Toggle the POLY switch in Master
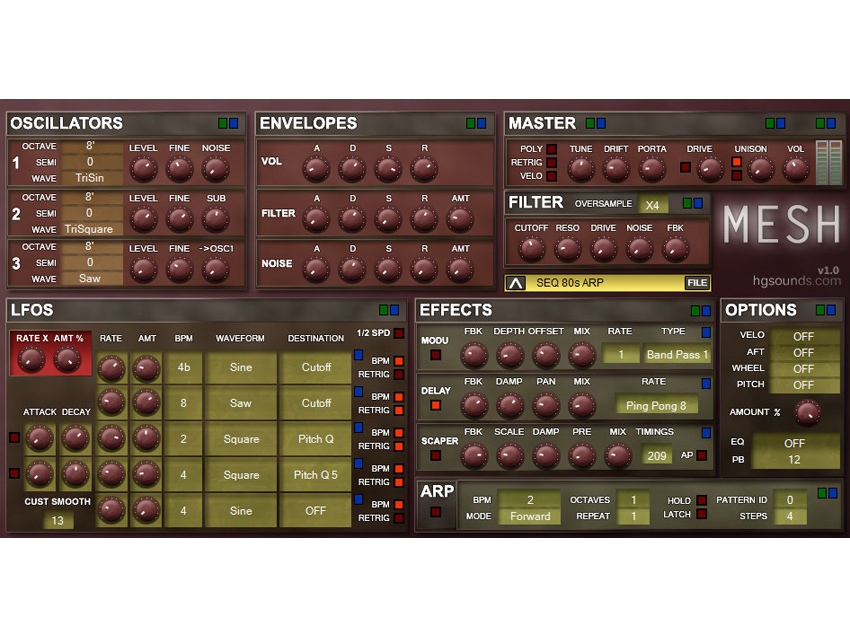This screenshot has width=850, height=638. pos(551,149)
